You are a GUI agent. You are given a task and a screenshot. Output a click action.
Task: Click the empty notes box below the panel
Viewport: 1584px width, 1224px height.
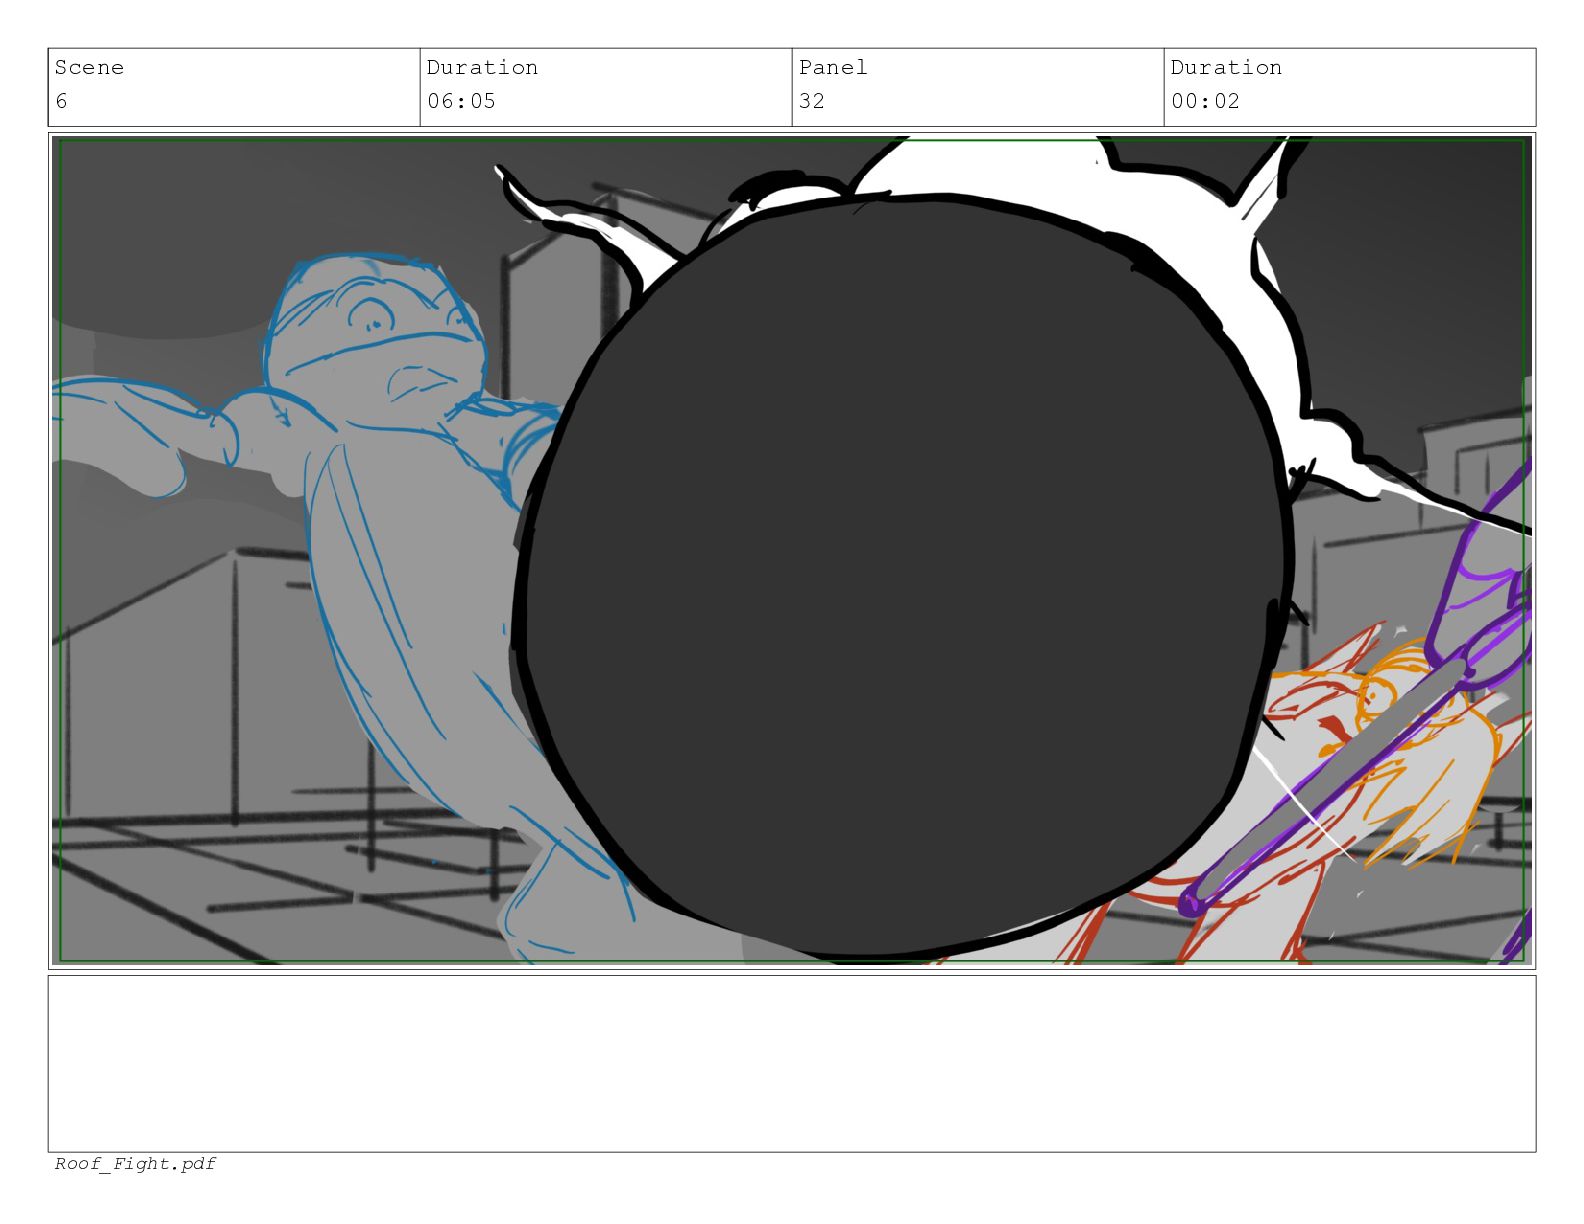792,1063
